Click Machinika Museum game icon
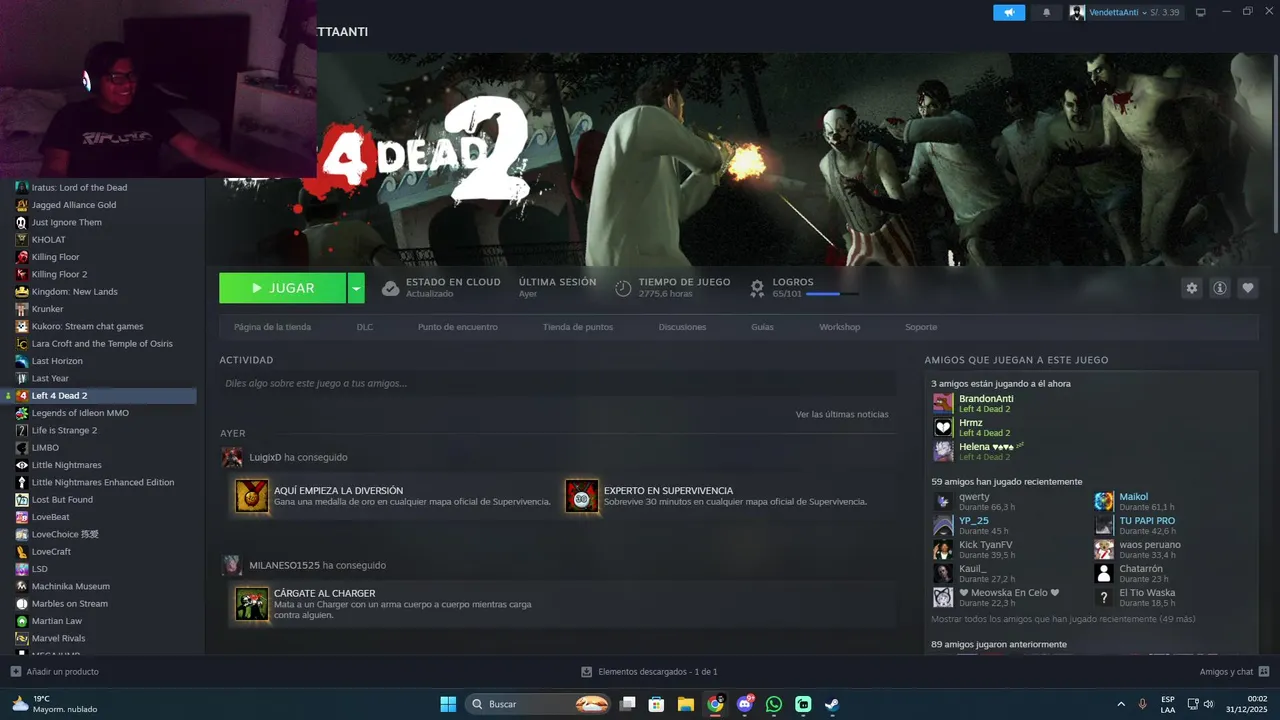This screenshot has height=720, width=1280. [x=22, y=586]
